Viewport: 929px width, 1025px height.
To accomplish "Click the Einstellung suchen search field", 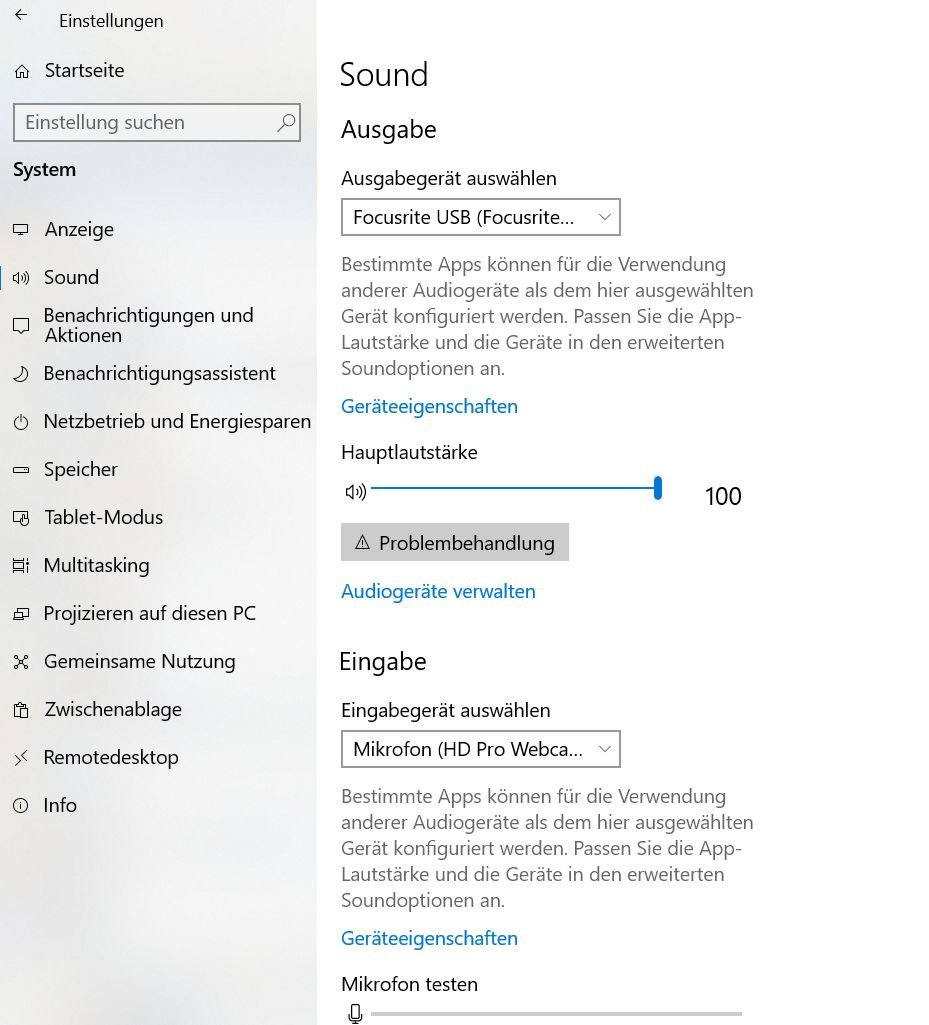I will pyautogui.click(x=145, y=123).
